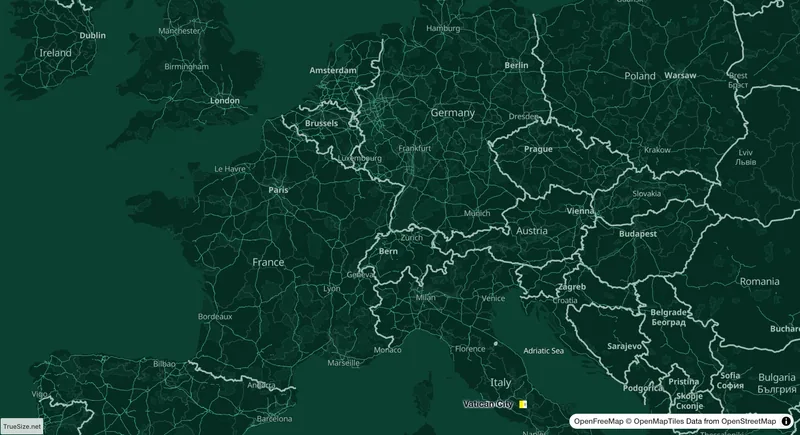
Task: Select the Vatican City text label
Action: (488, 404)
